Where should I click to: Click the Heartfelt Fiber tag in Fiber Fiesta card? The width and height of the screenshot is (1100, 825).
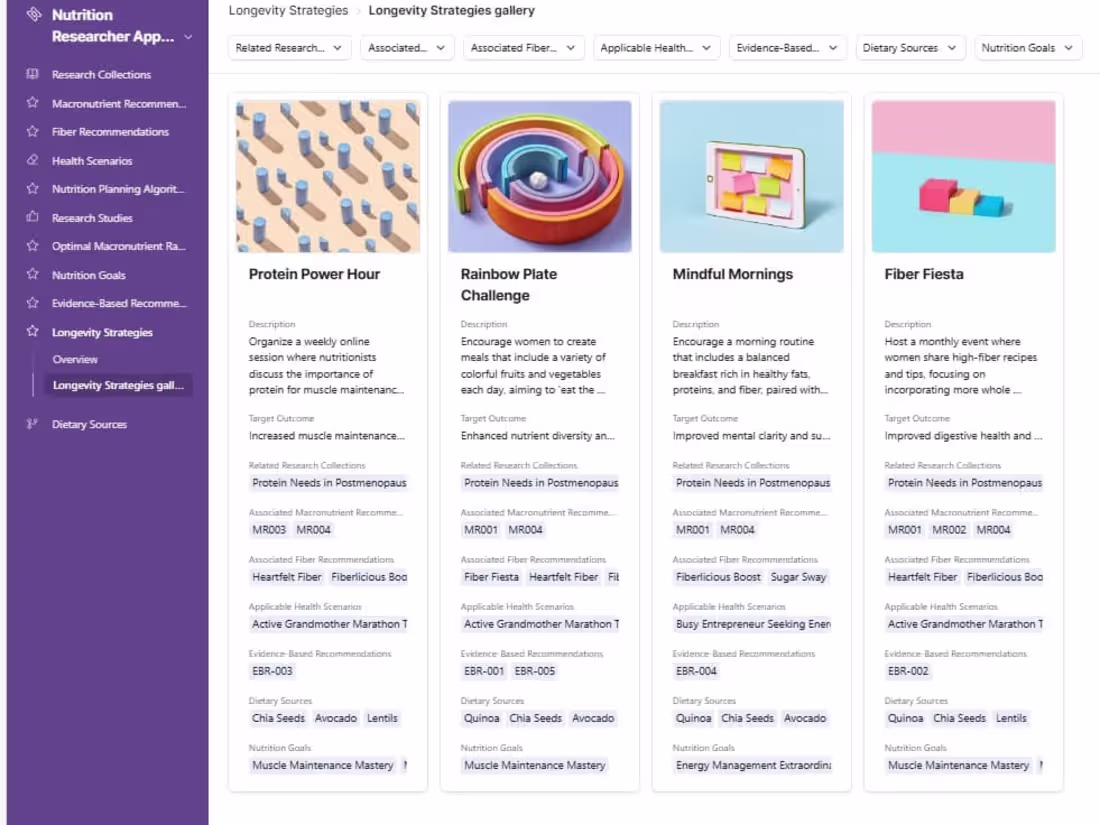coord(922,577)
